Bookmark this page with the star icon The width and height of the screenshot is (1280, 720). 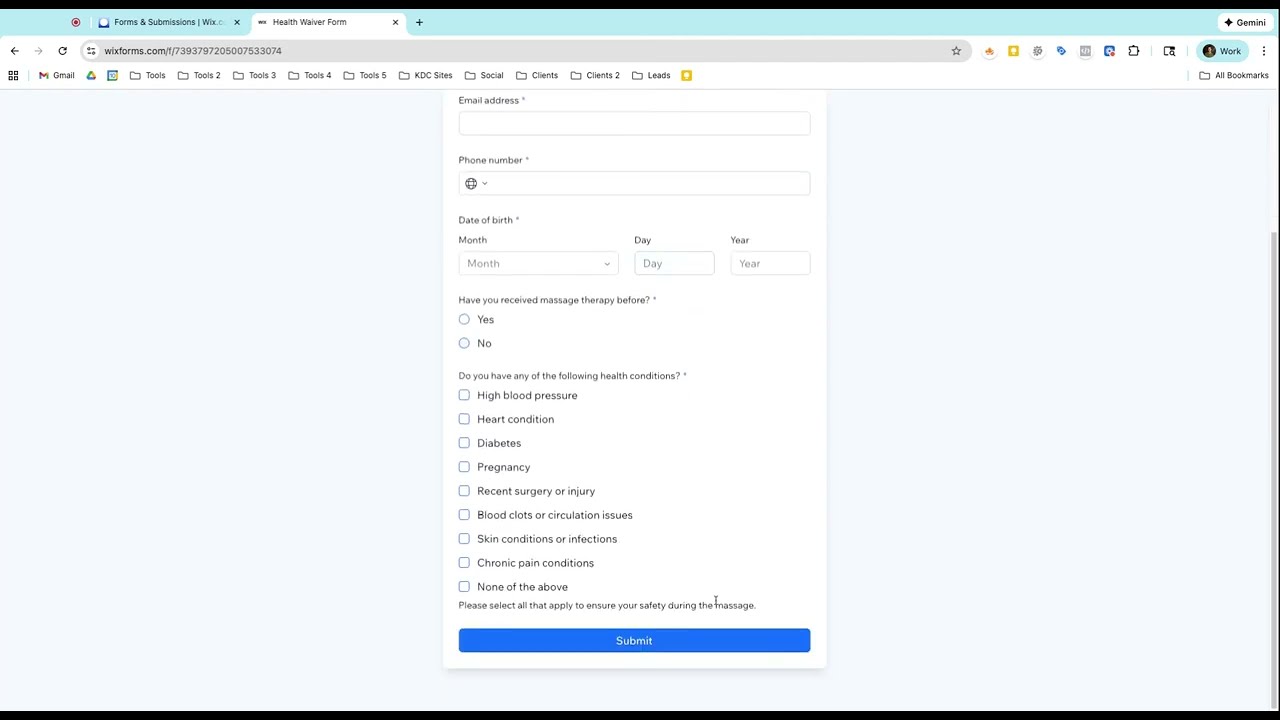point(956,51)
